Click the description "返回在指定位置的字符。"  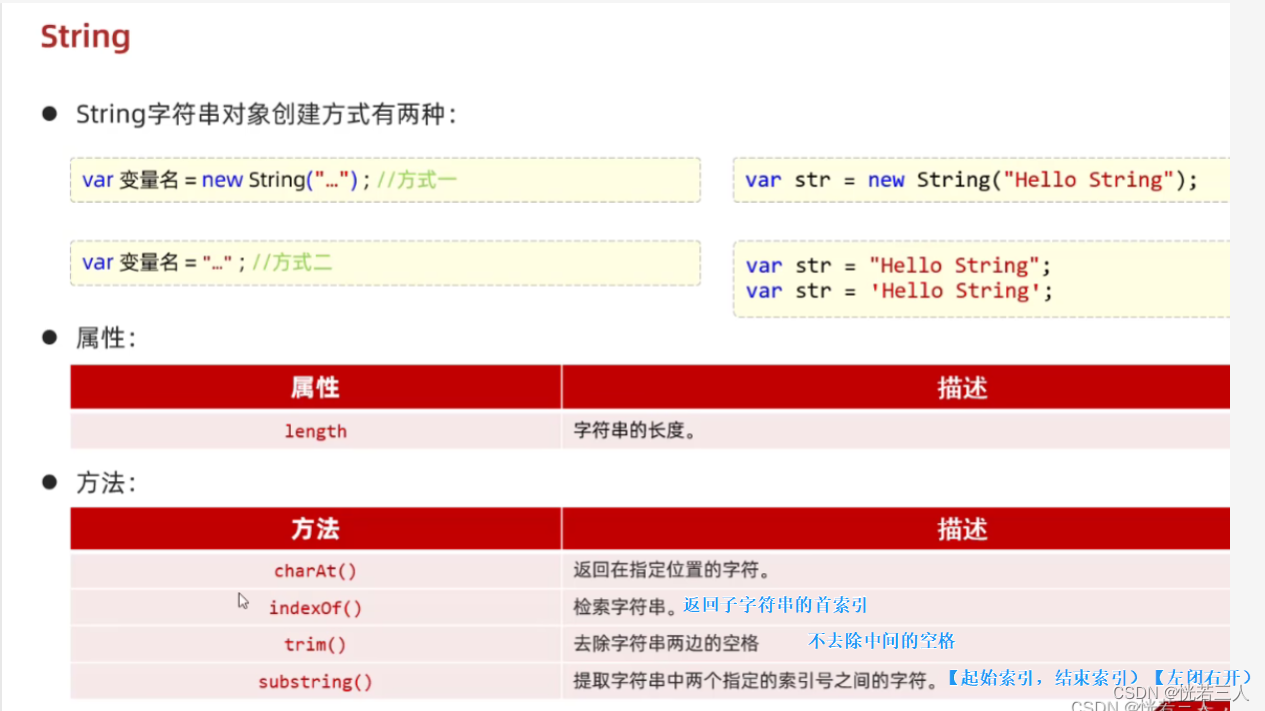[671, 571]
